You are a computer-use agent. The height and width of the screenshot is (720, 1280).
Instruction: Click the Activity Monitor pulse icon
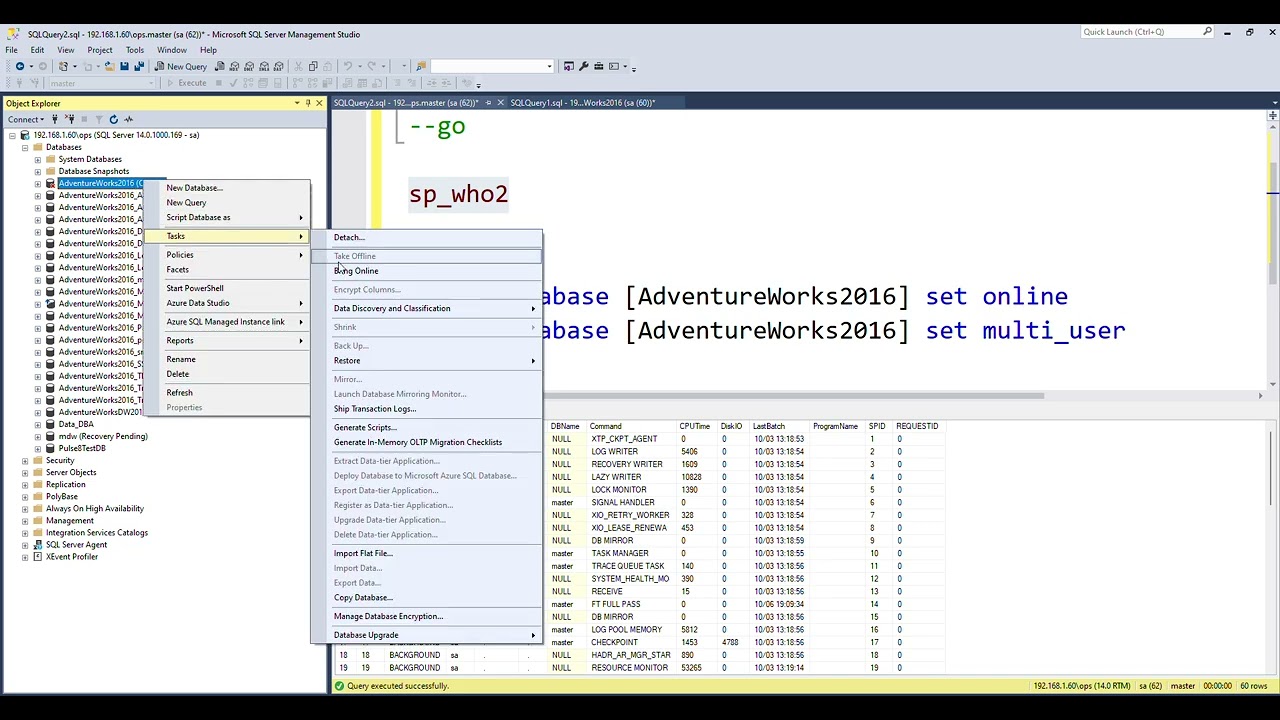(128, 119)
